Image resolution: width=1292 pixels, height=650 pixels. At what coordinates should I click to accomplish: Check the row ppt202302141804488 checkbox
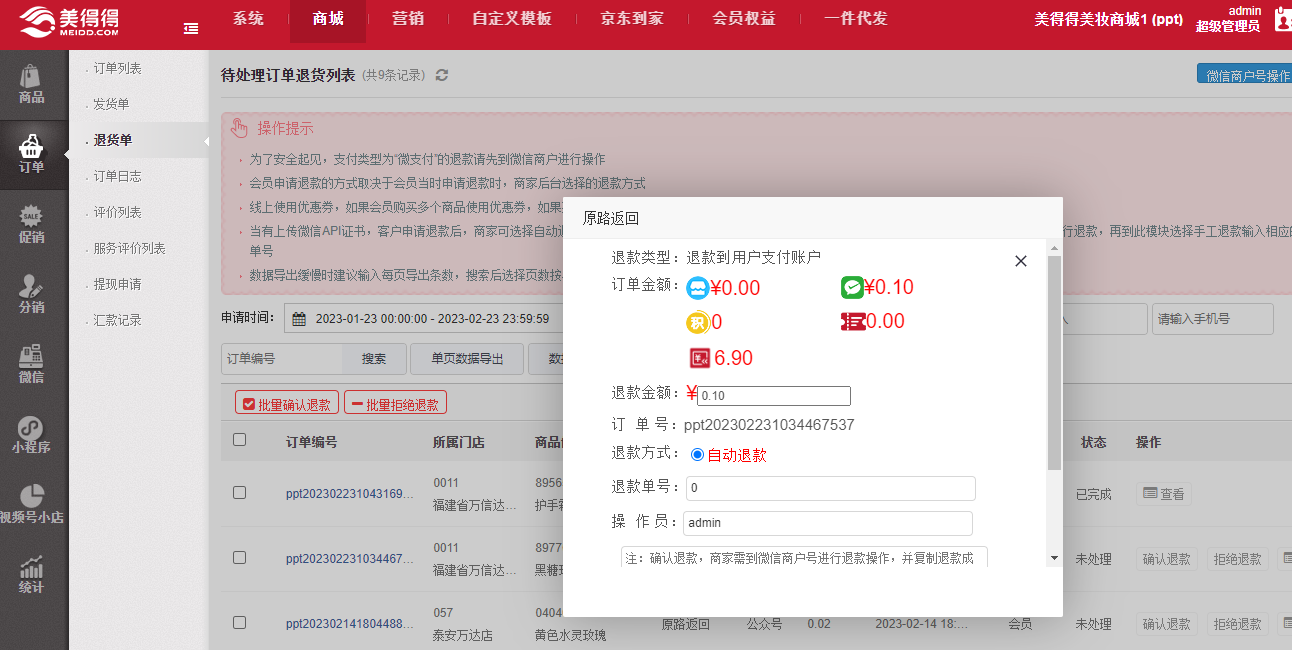tap(239, 623)
